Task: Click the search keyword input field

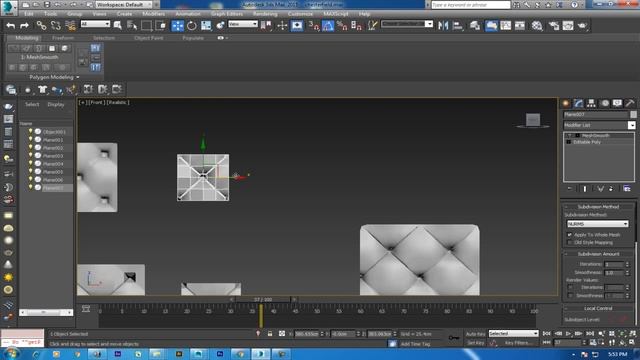Action: [x=471, y=4]
